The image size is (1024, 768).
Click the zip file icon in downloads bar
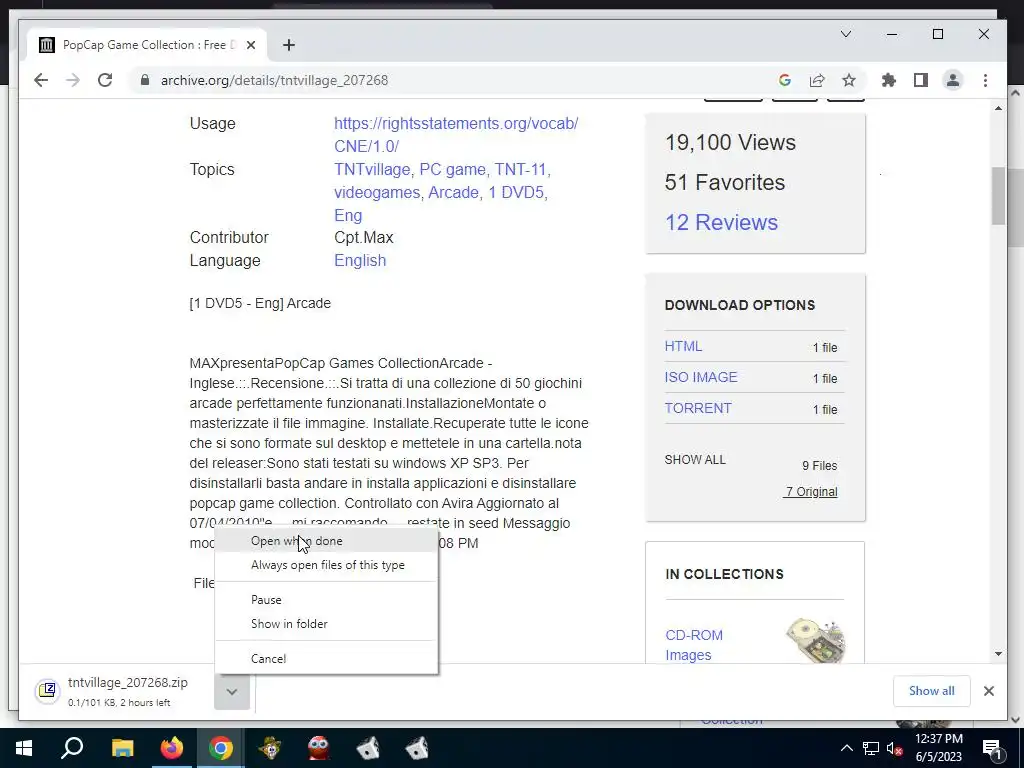pos(48,690)
